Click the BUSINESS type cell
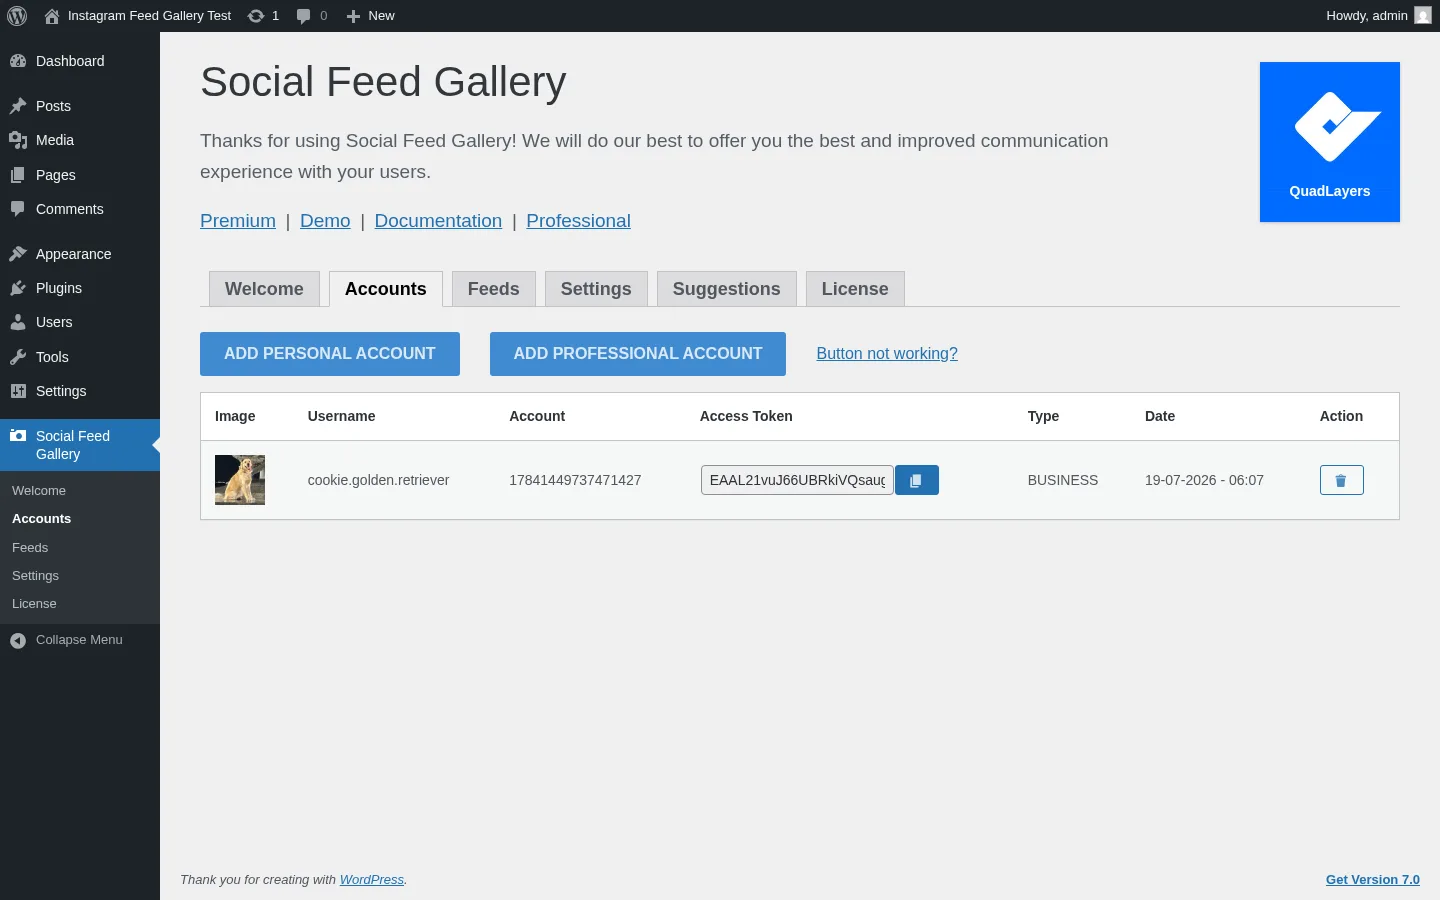 click(x=1063, y=480)
